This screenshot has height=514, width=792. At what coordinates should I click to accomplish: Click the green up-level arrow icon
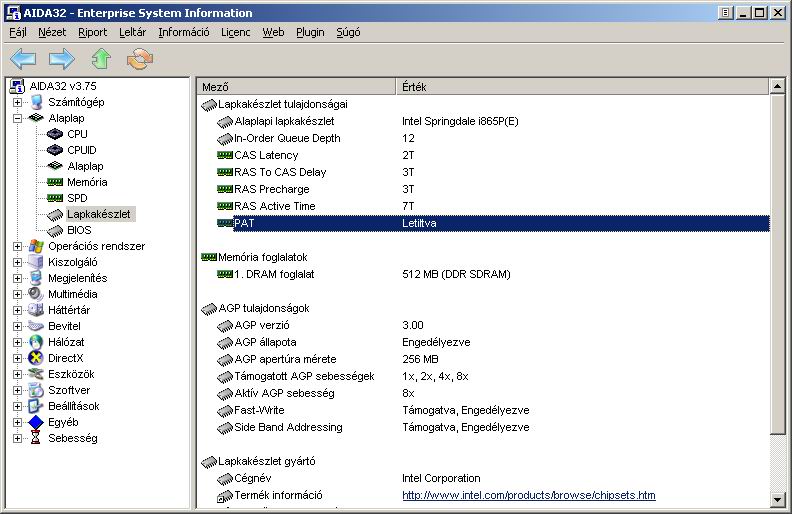coord(101,59)
